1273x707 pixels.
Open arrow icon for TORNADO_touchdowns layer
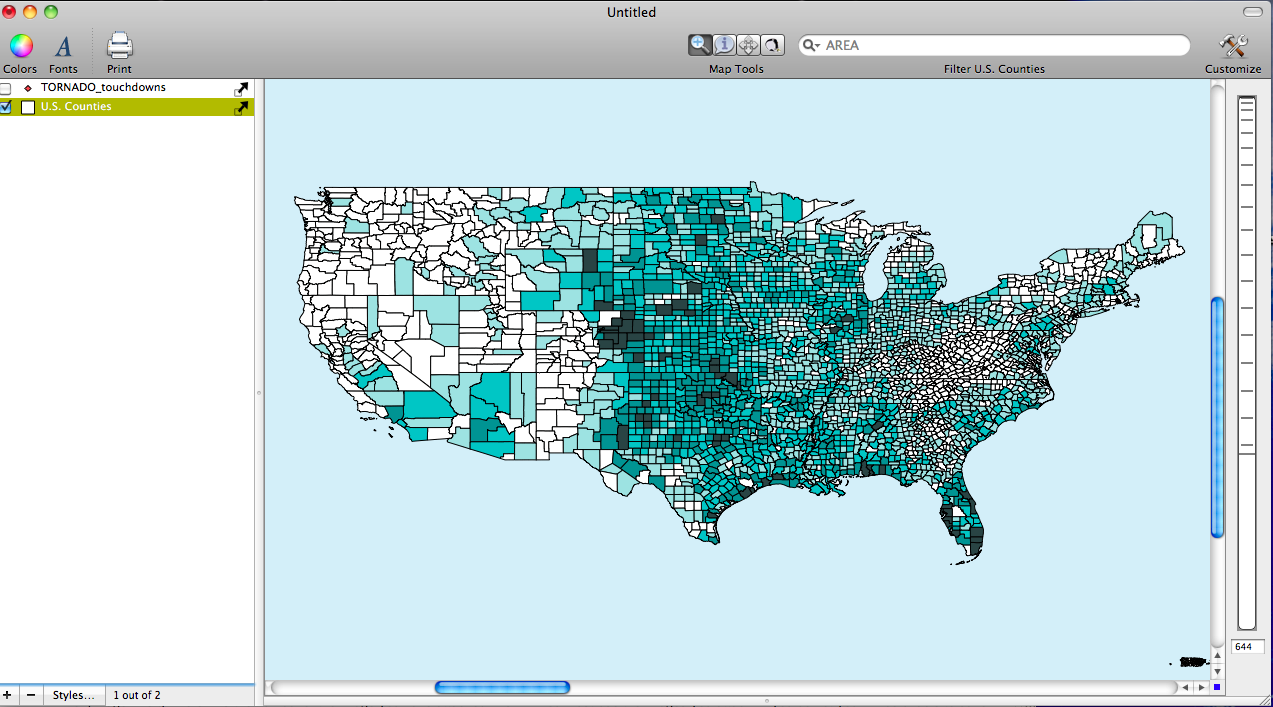coord(241,89)
